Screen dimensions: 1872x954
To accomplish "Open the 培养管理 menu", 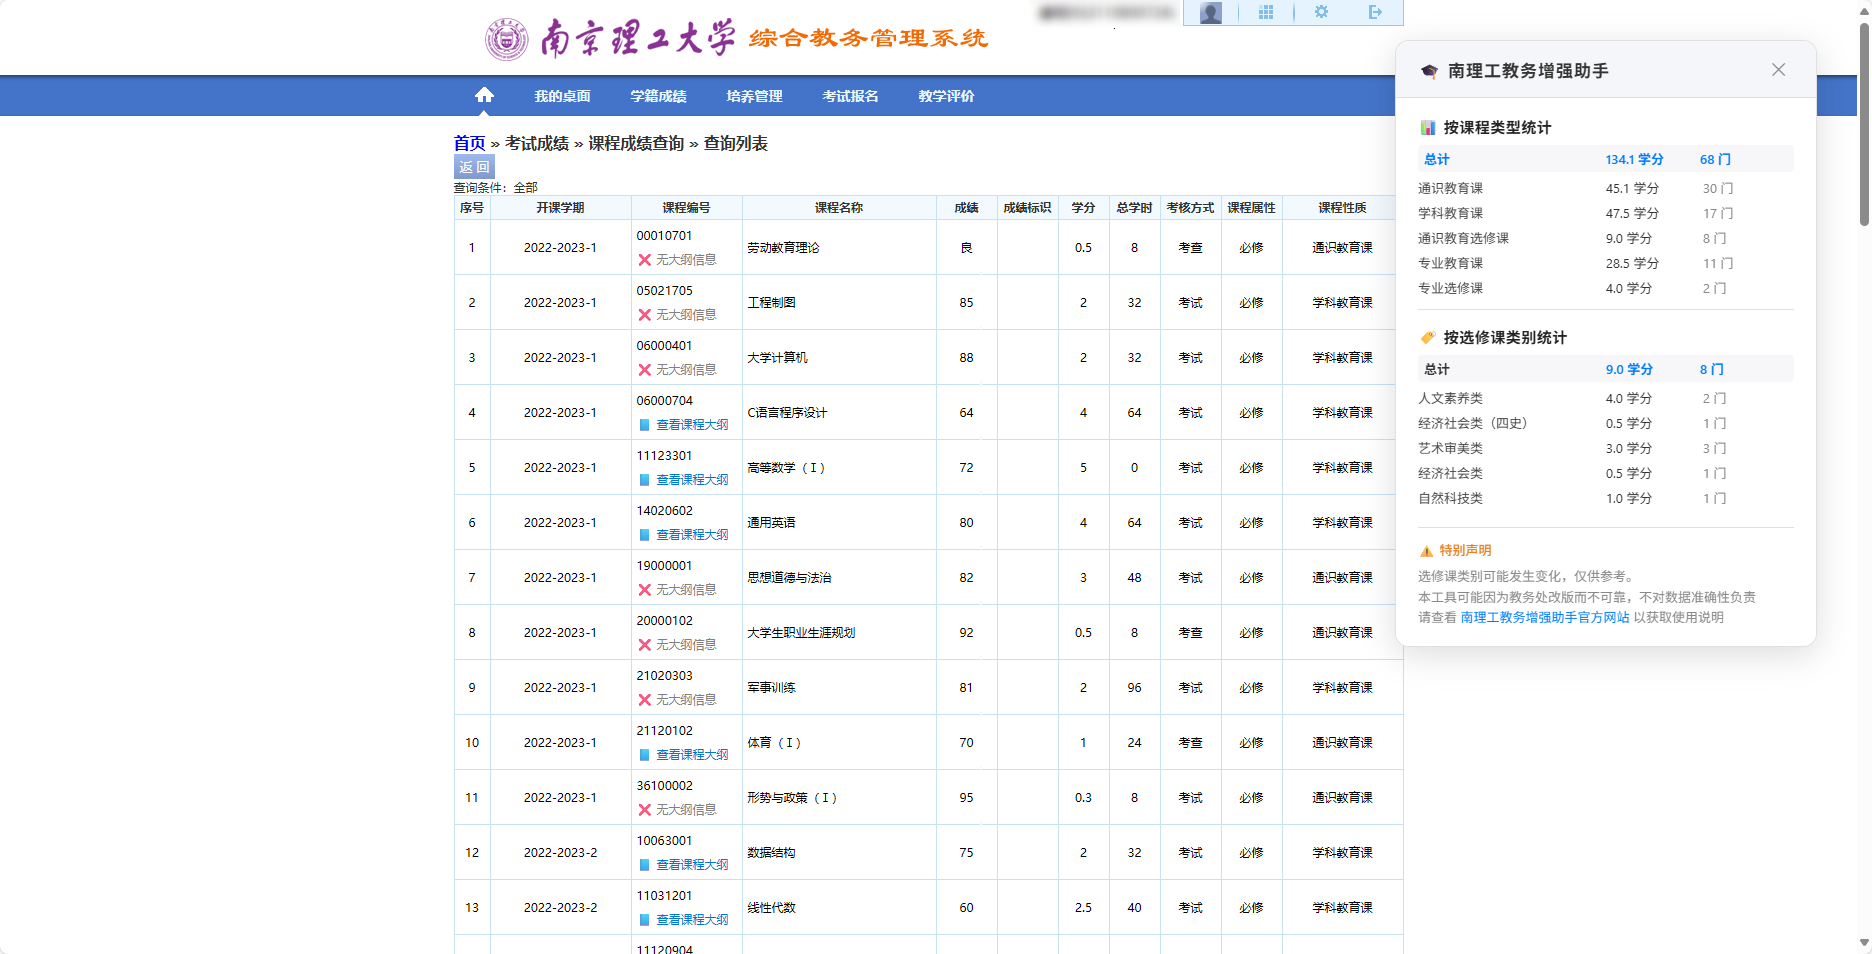I will coord(754,95).
